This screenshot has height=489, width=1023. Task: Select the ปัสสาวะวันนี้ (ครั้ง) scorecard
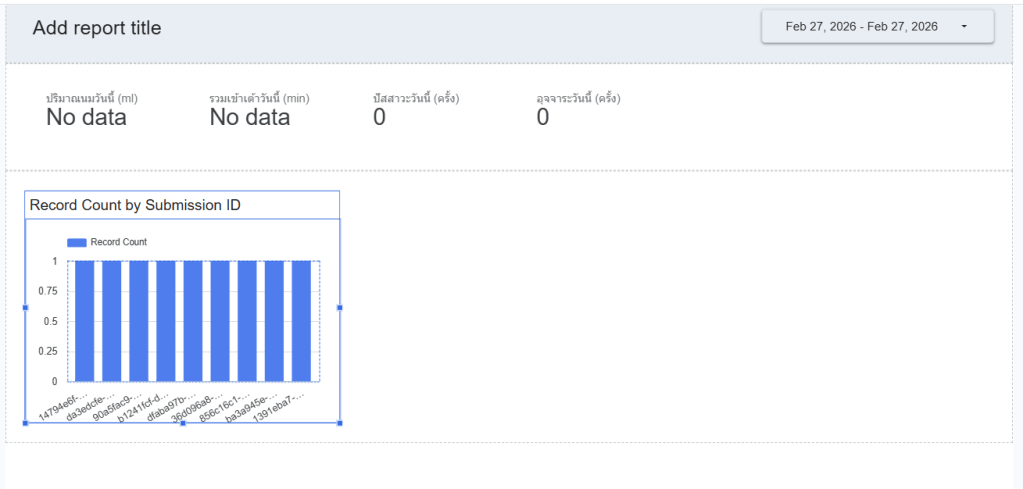pos(415,110)
